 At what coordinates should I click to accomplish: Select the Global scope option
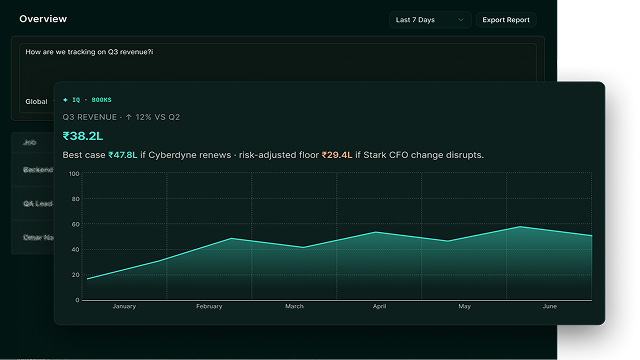(x=36, y=102)
